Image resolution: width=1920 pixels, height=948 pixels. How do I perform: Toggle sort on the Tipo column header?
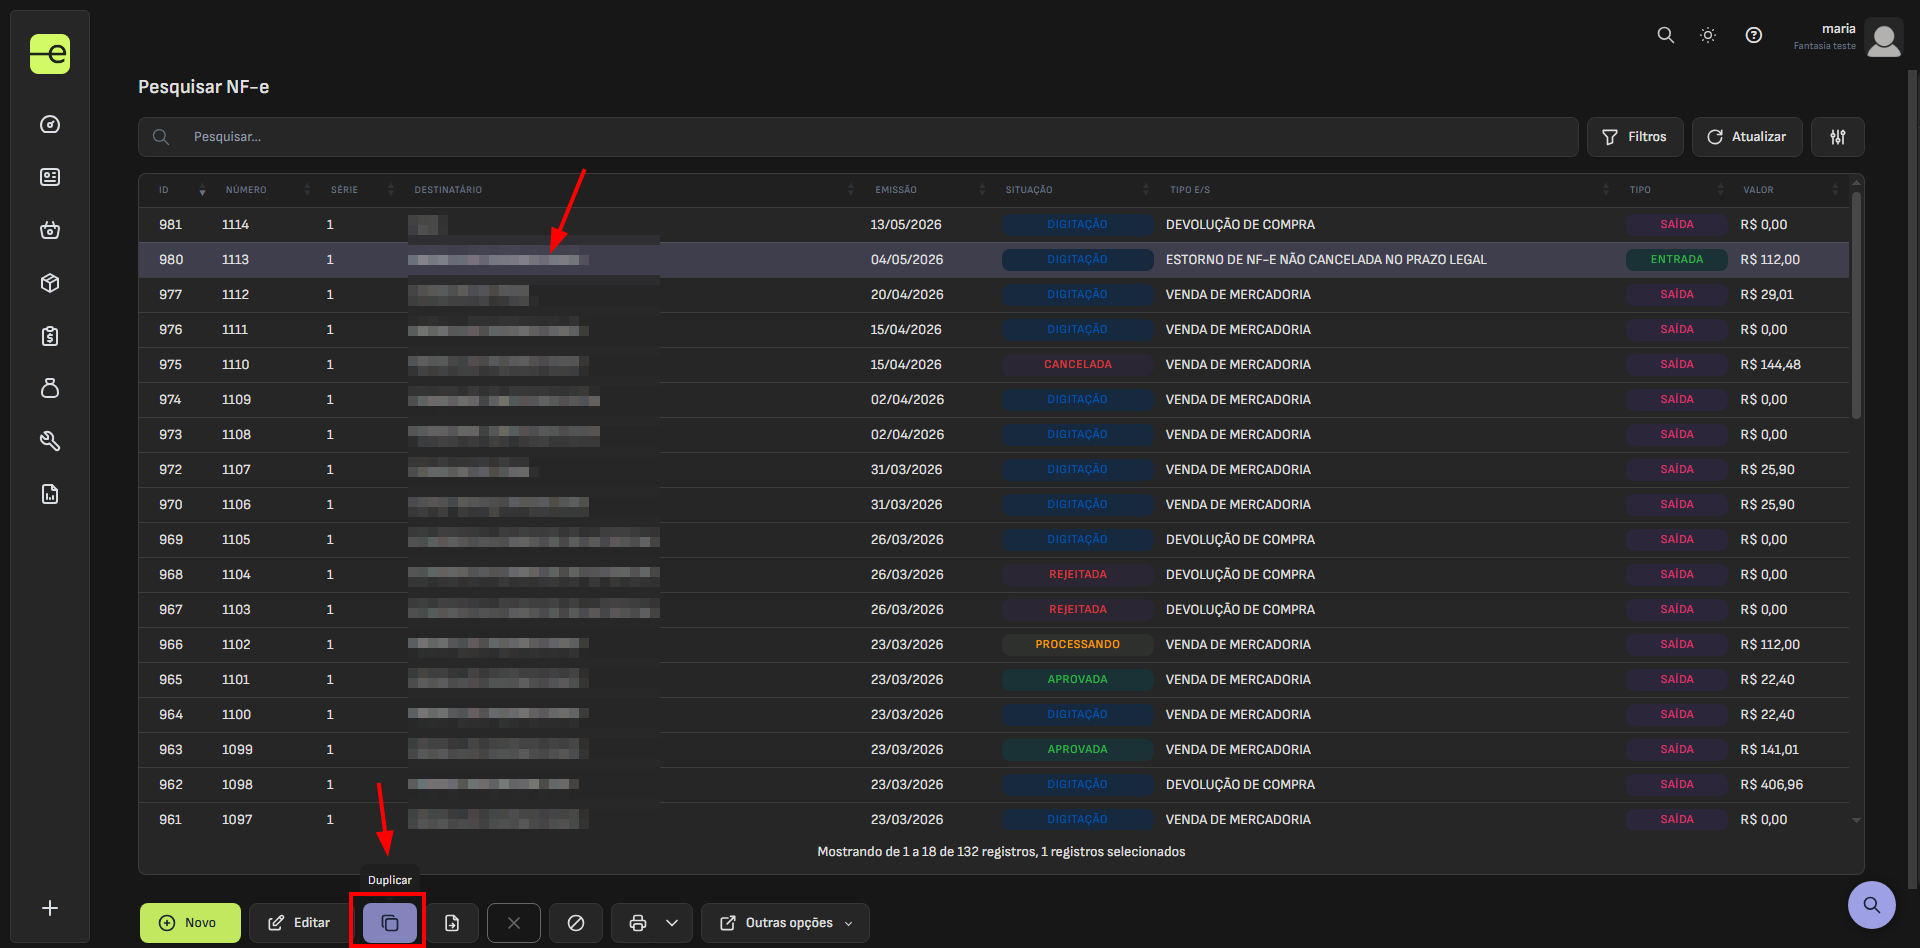[x=1640, y=190]
